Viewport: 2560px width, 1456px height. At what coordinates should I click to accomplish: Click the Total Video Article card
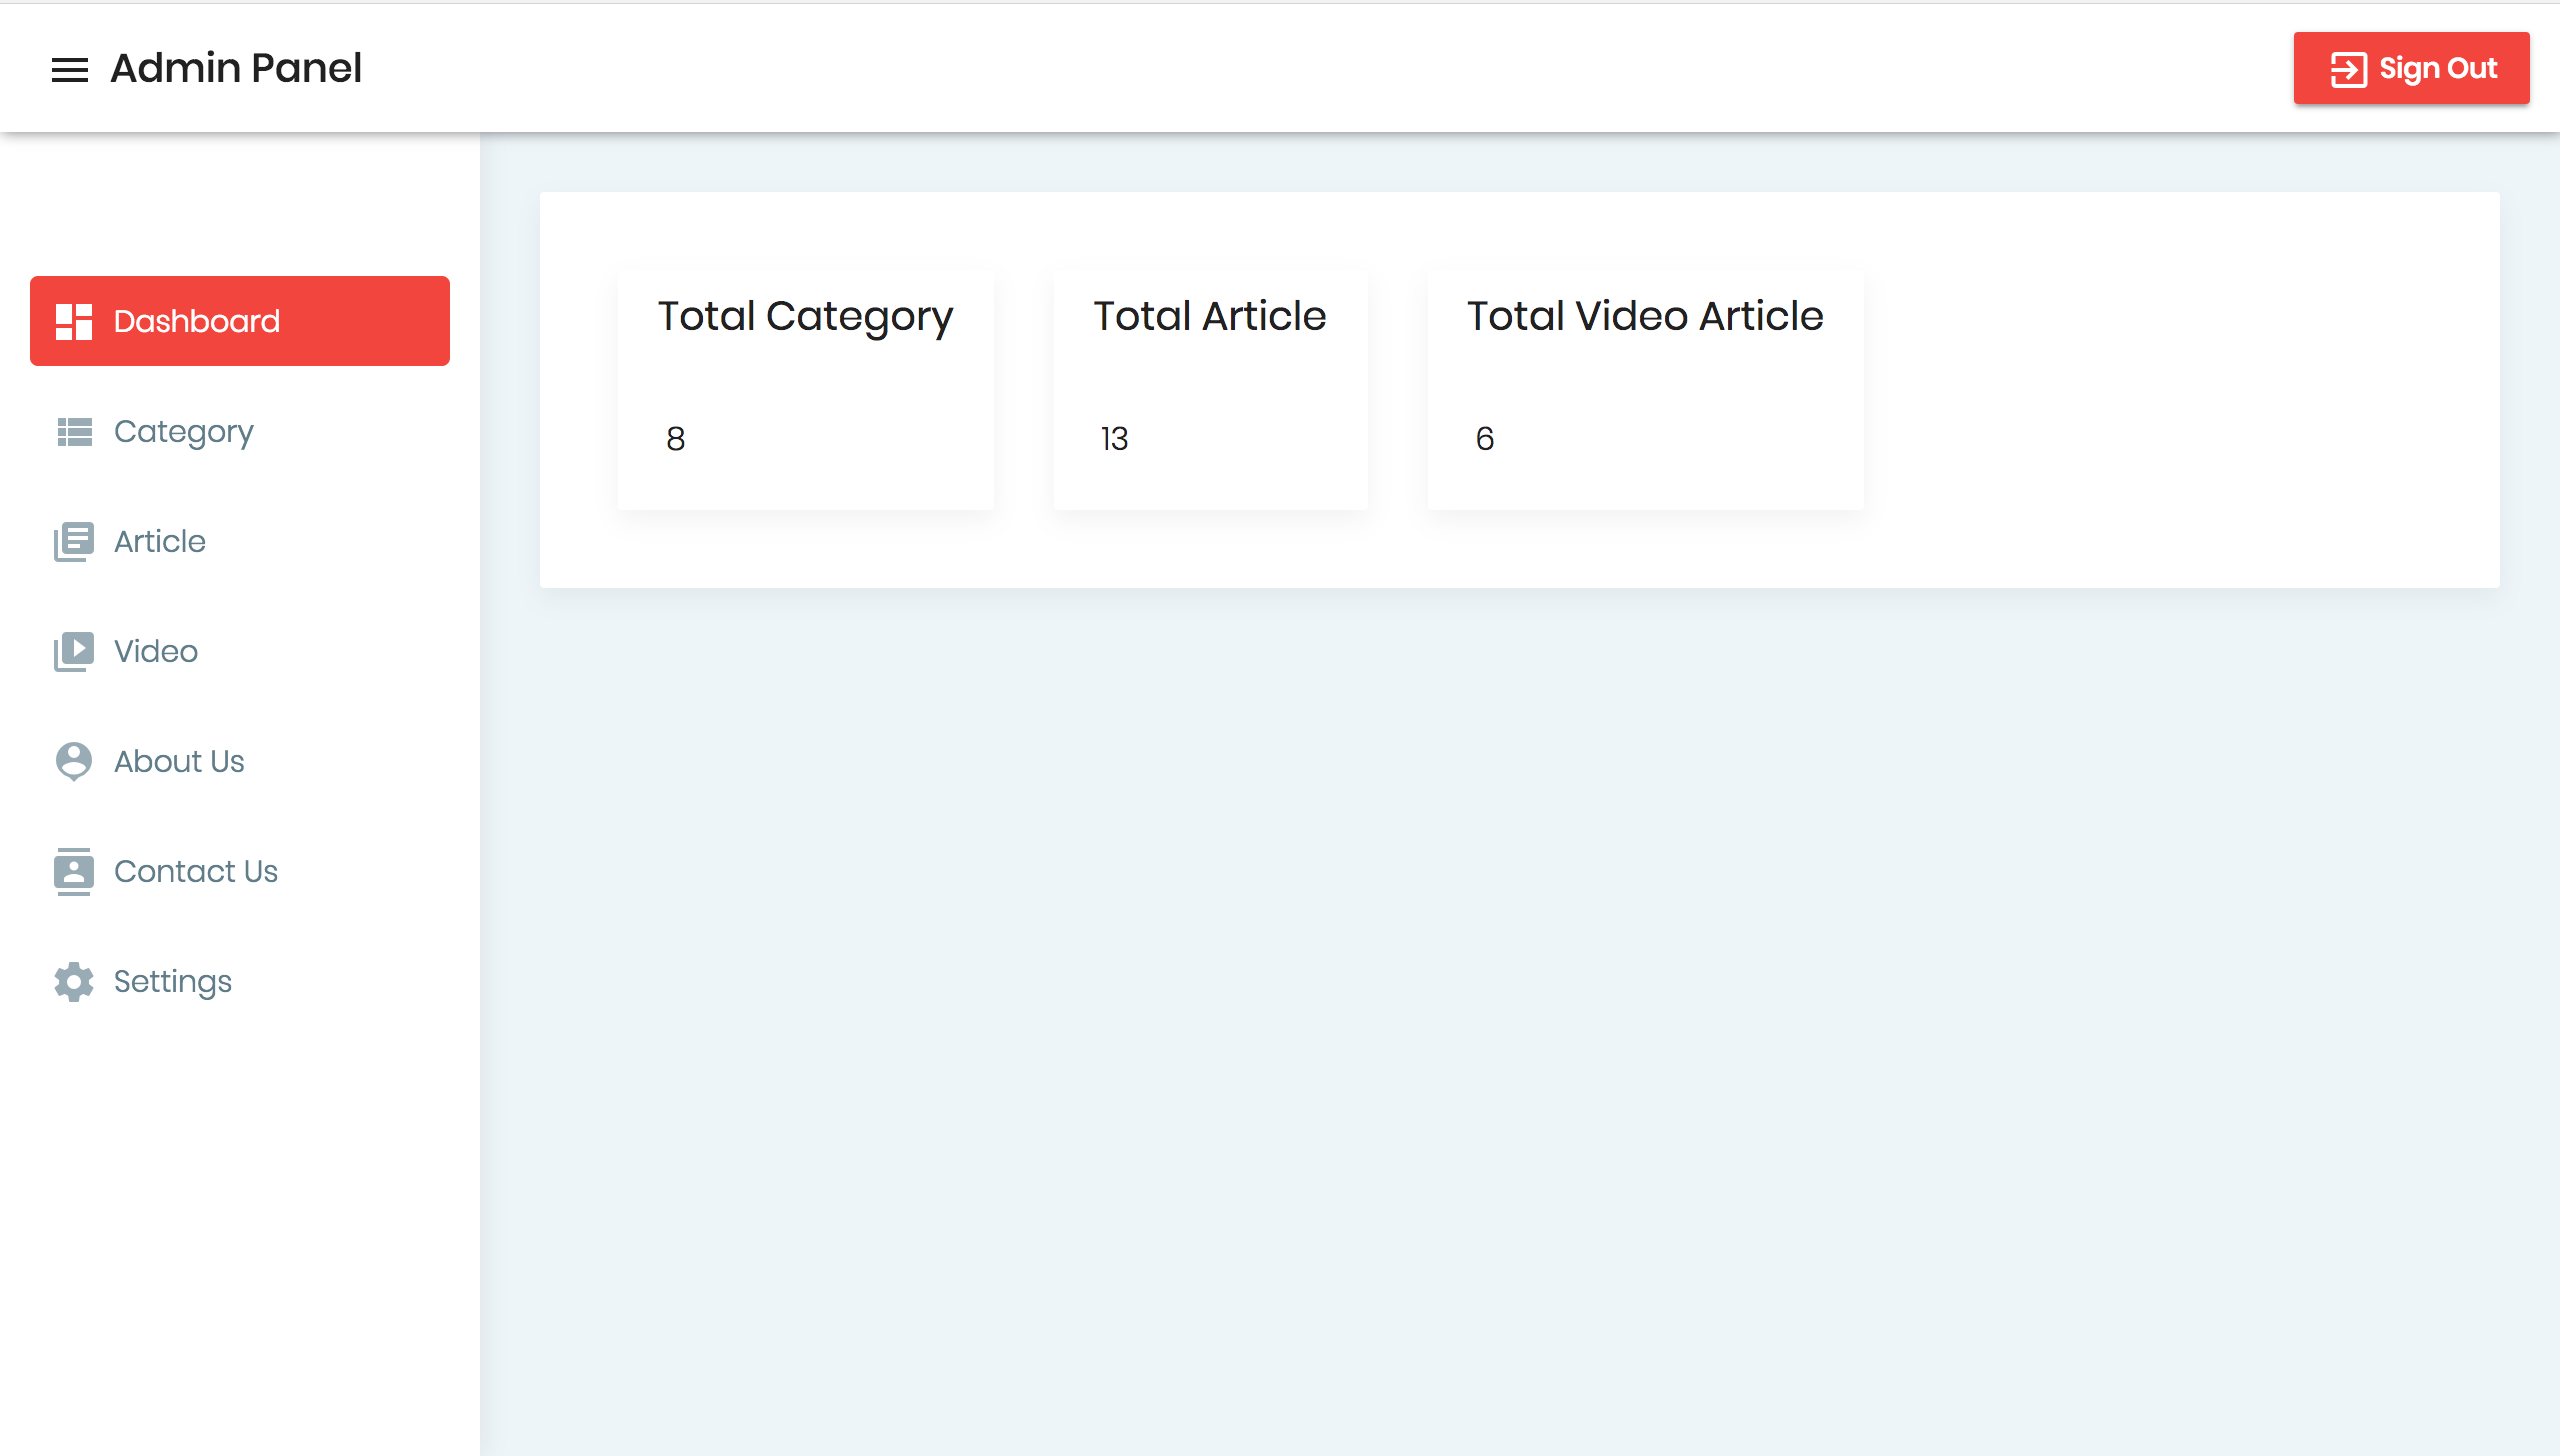point(1645,390)
